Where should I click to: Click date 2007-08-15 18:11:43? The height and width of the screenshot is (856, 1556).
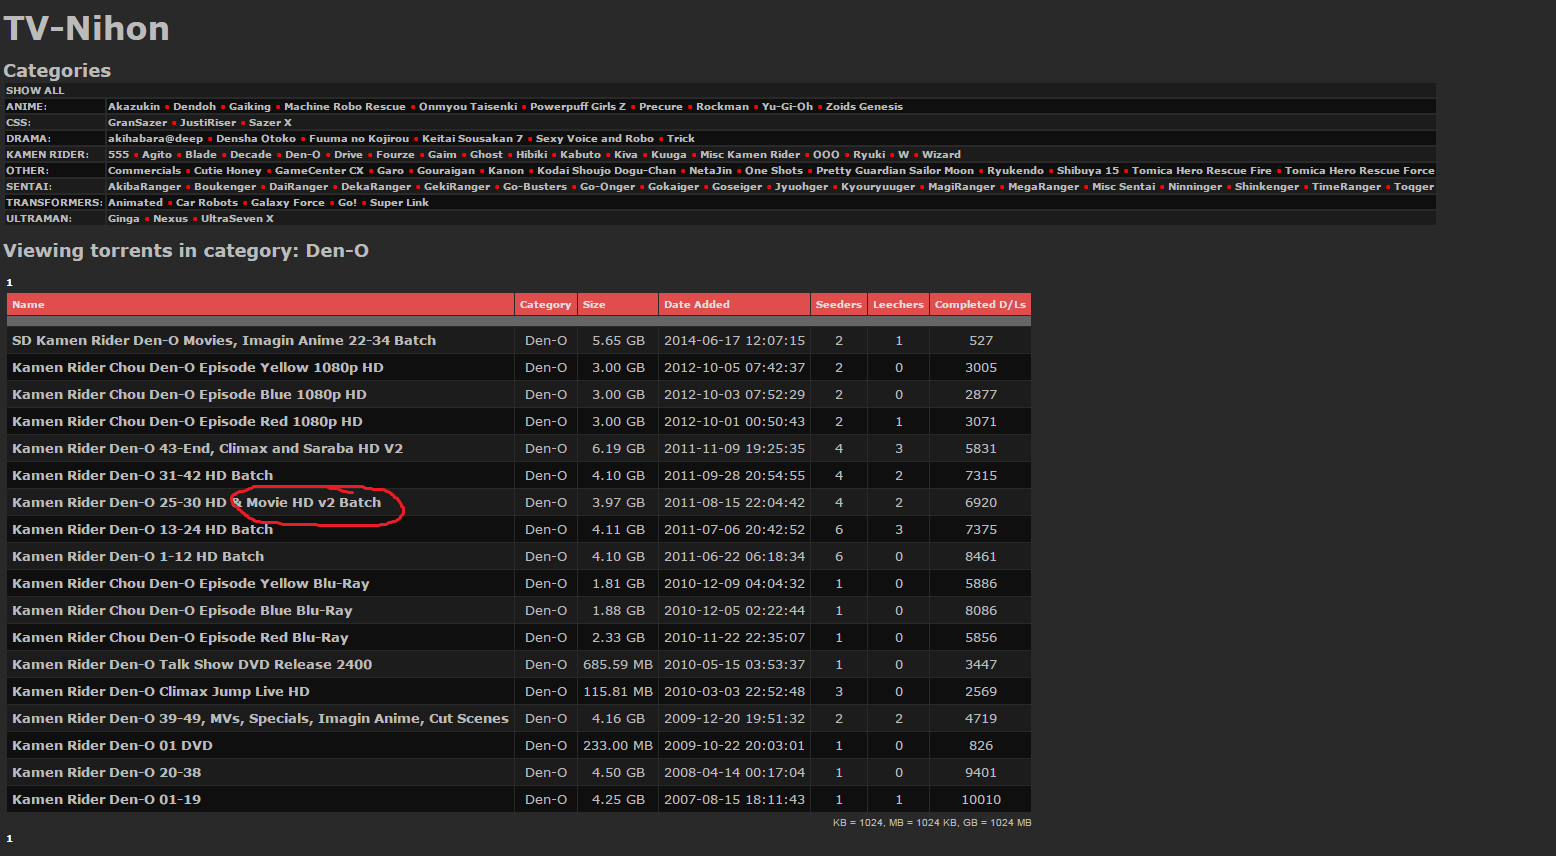coord(734,800)
